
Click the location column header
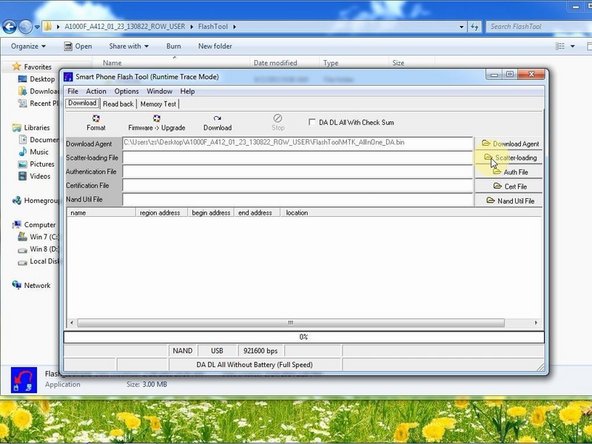[x=411, y=213]
